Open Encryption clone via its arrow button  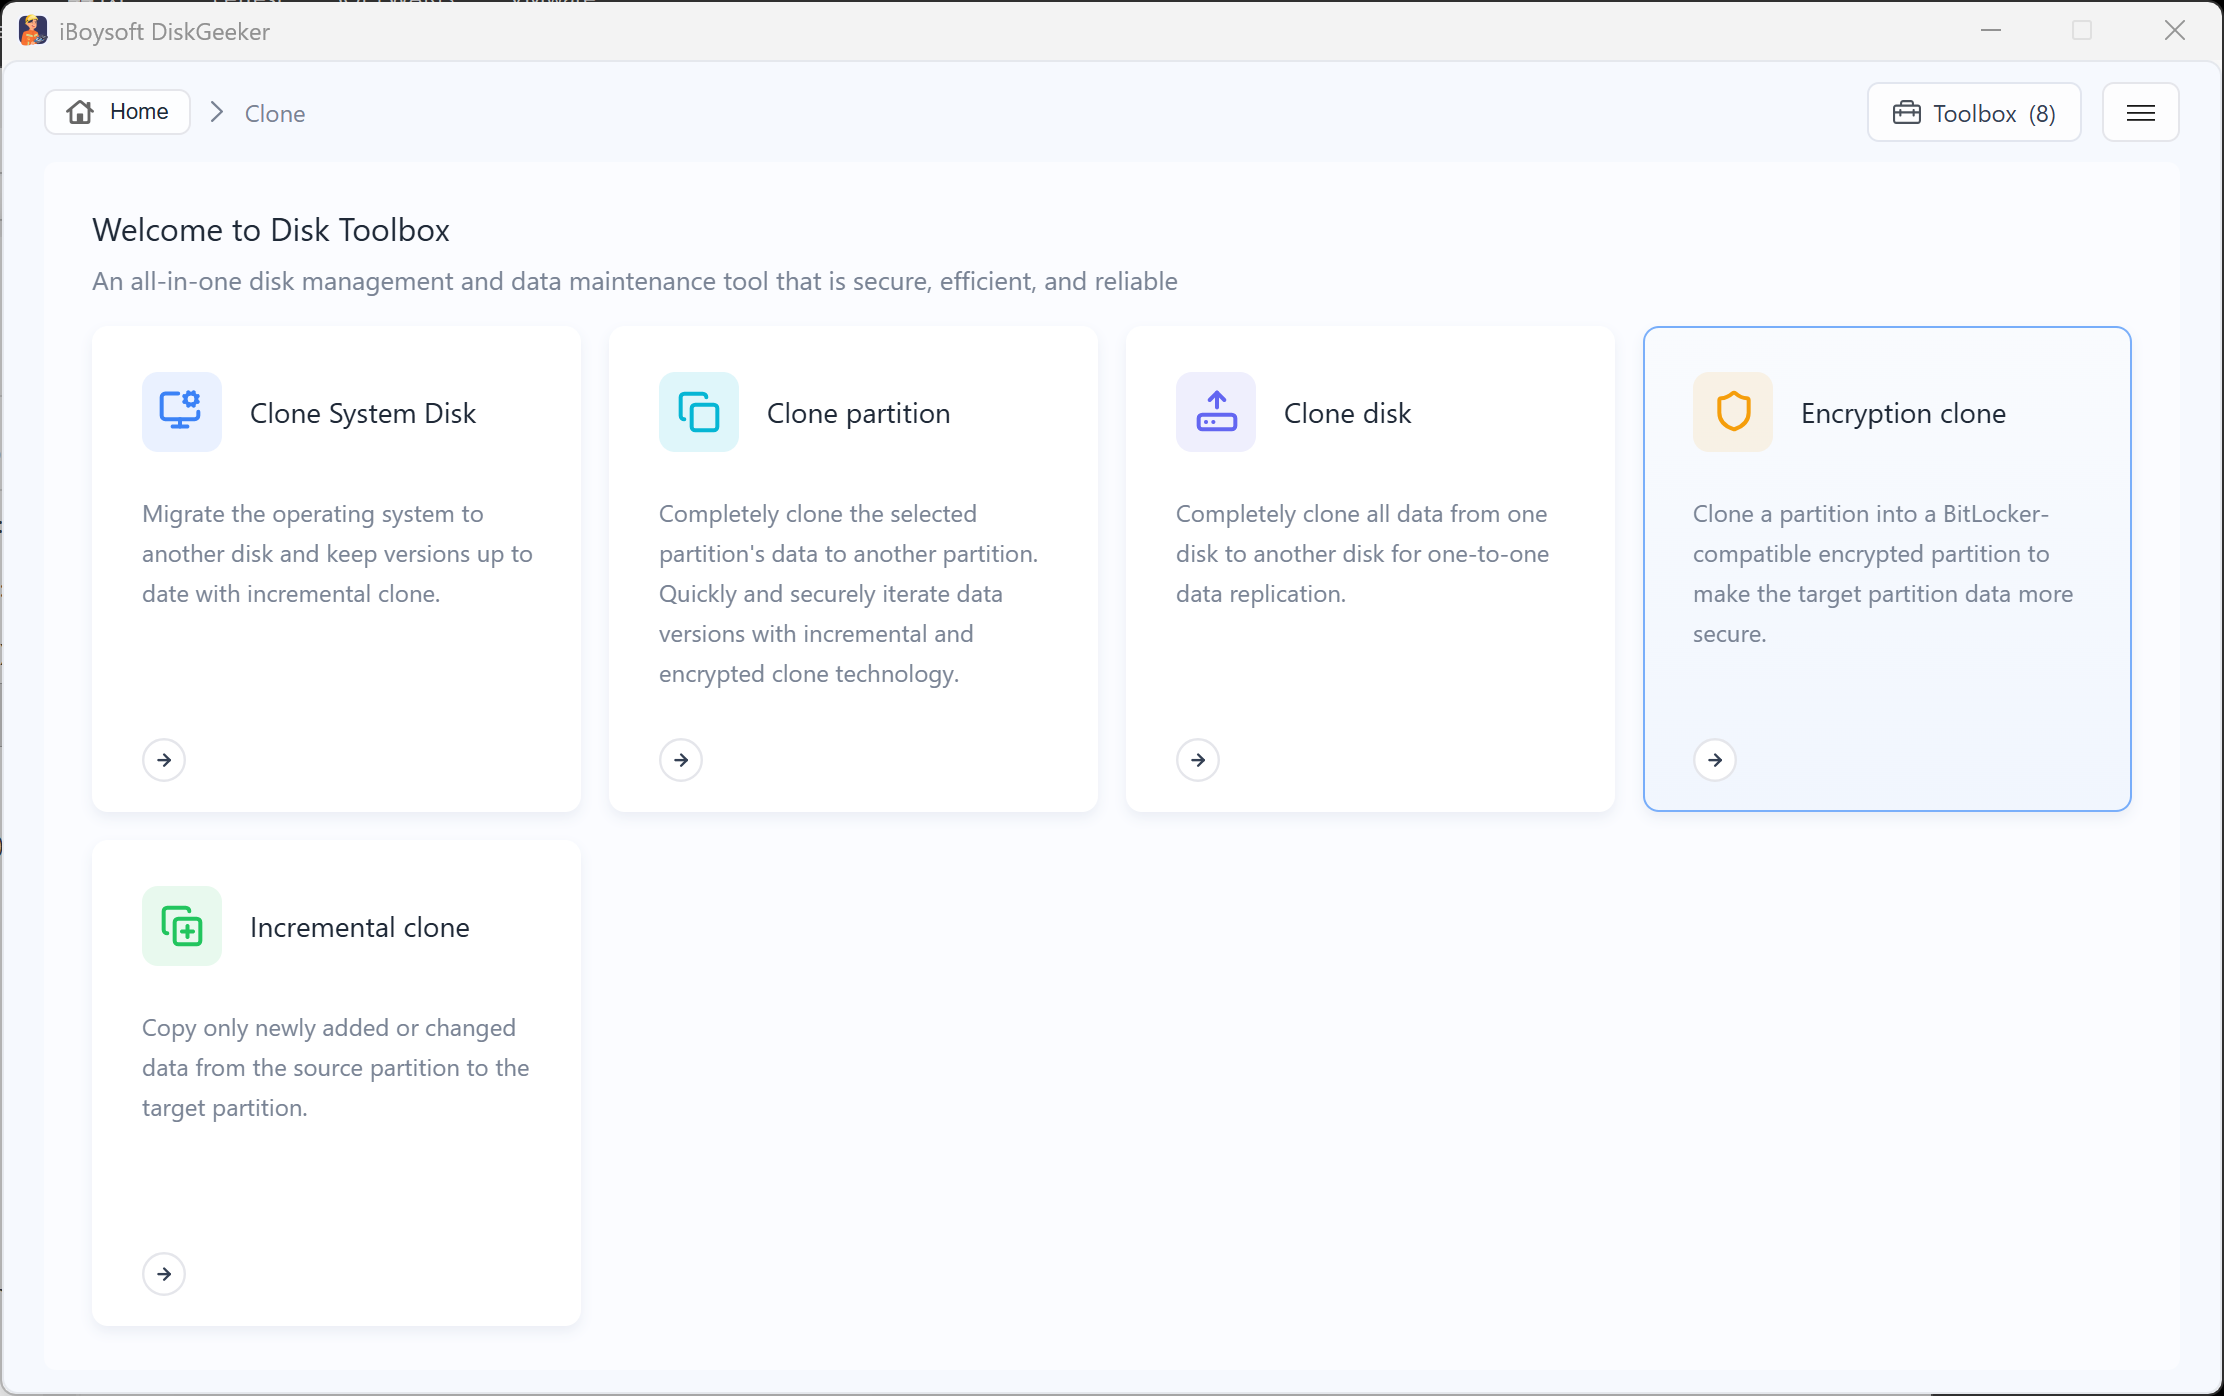1715,760
